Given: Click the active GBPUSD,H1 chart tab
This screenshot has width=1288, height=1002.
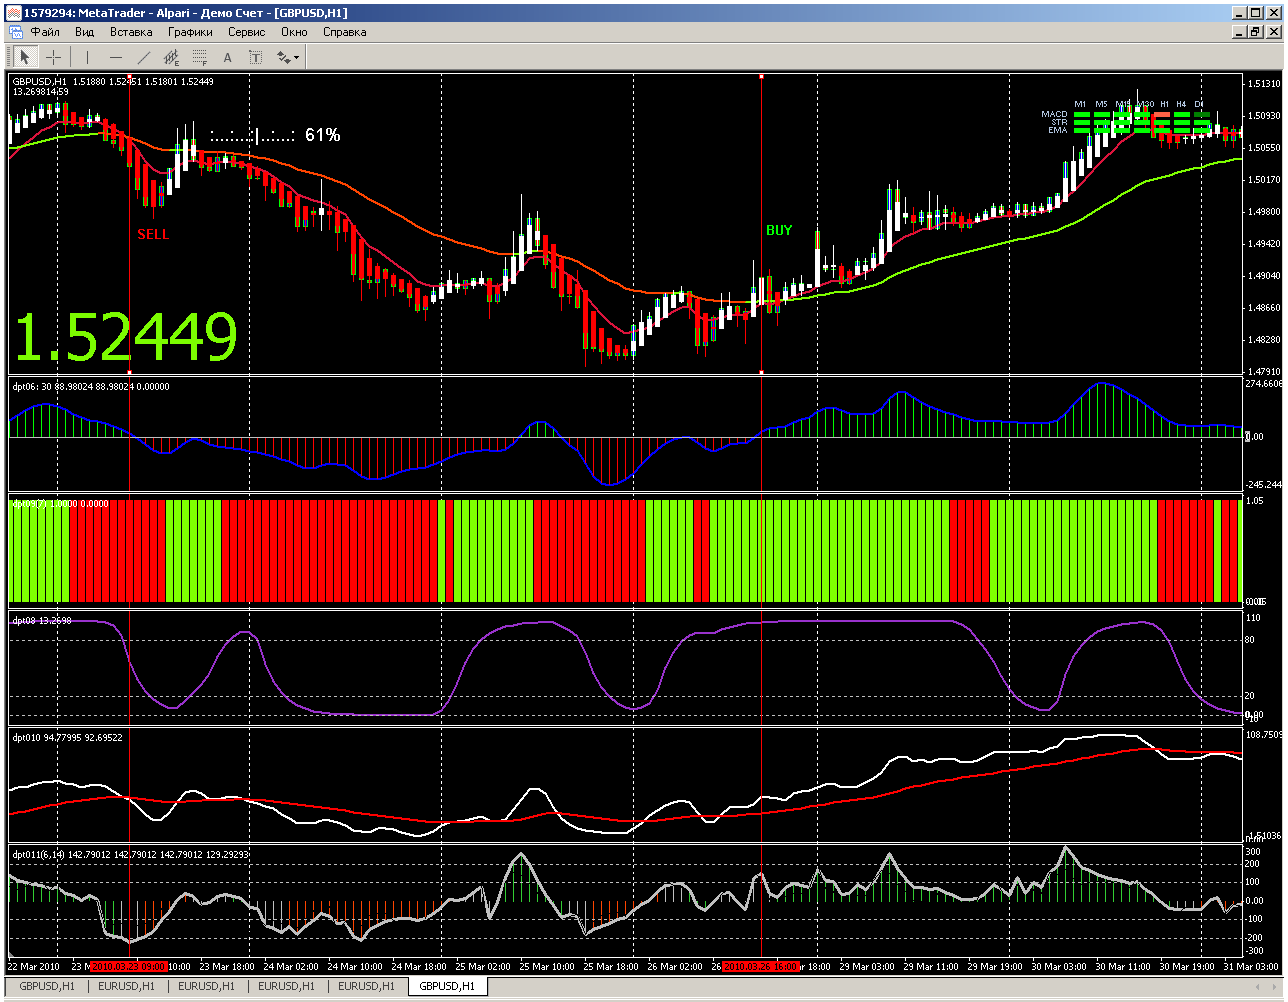Looking at the screenshot, I should (449, 986).
